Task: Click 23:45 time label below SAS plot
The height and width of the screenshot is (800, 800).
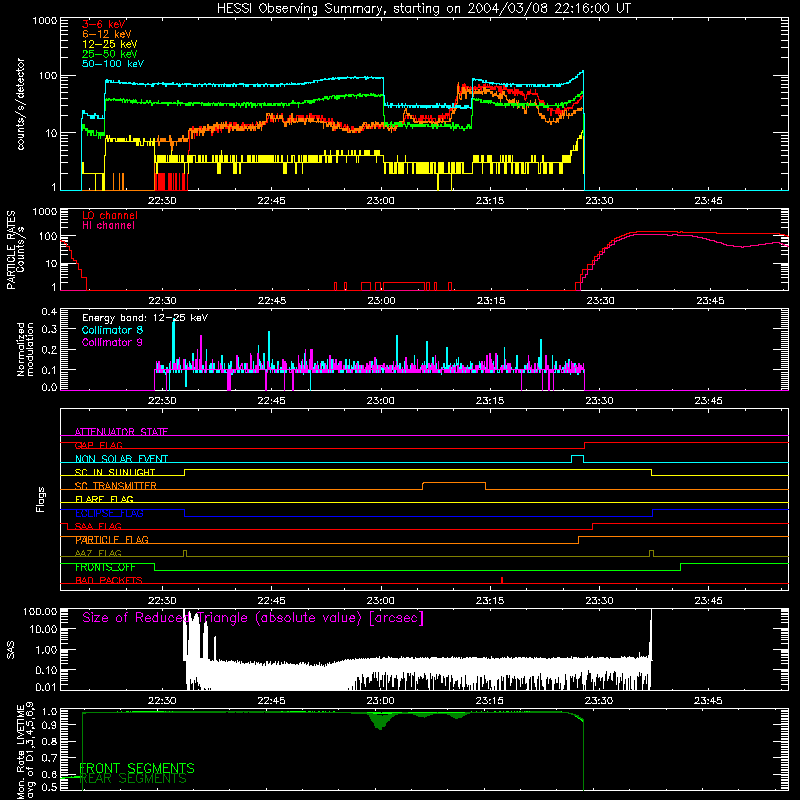Action: coord(708,701)
